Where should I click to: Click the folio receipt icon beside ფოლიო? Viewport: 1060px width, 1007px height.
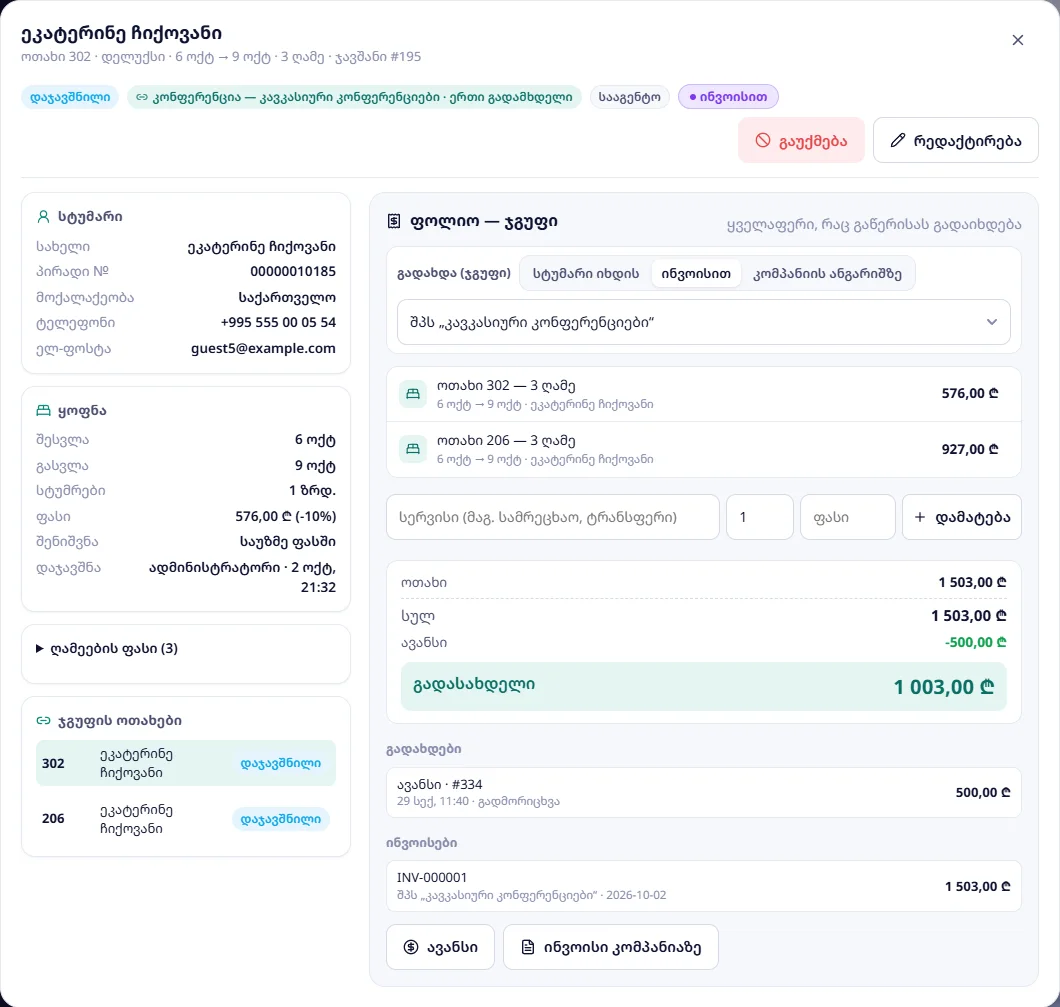[394, 222]
